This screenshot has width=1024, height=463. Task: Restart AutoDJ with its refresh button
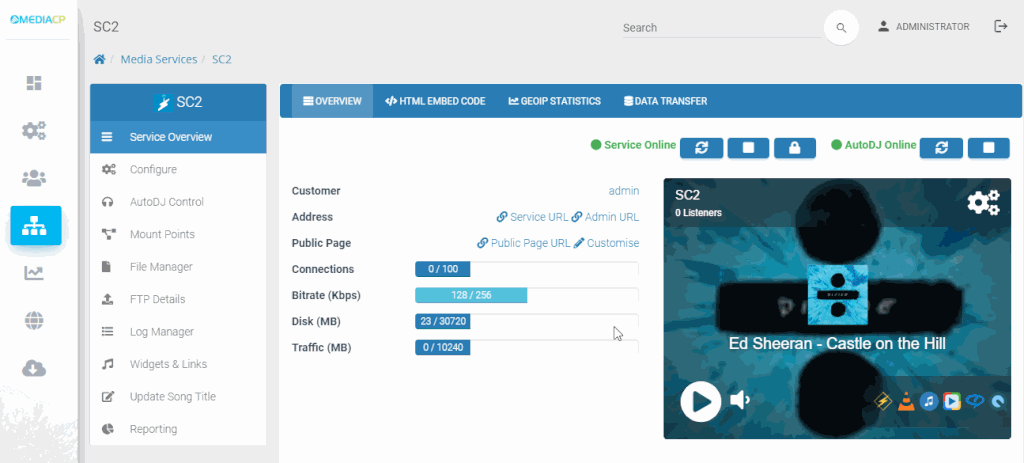(941, 148)
